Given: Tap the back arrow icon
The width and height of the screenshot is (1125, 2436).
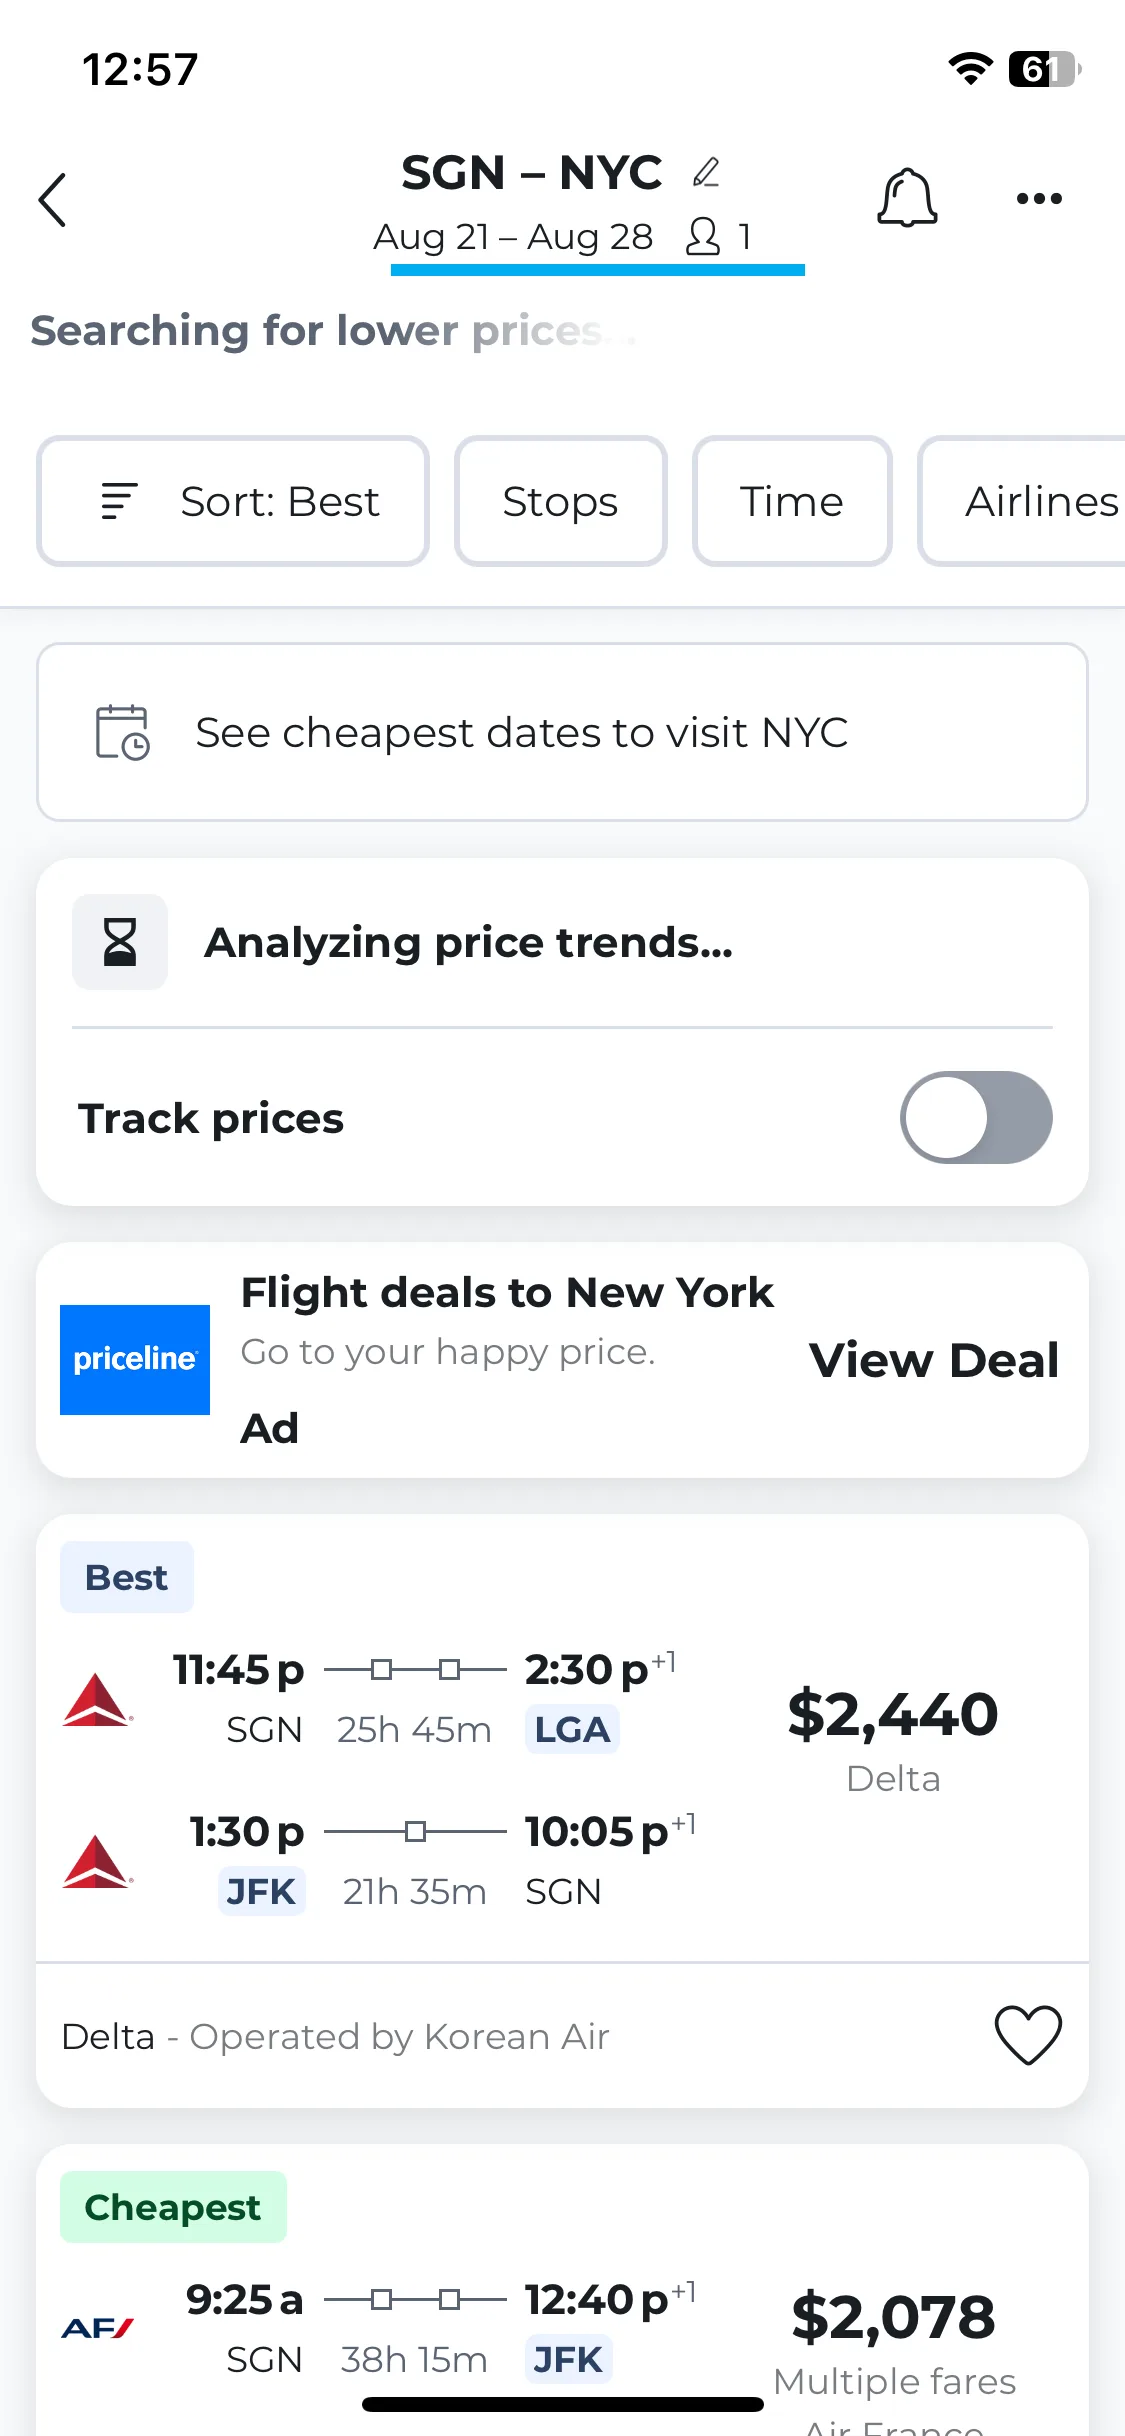Looking at the screenshot, I should pos(52,200).
